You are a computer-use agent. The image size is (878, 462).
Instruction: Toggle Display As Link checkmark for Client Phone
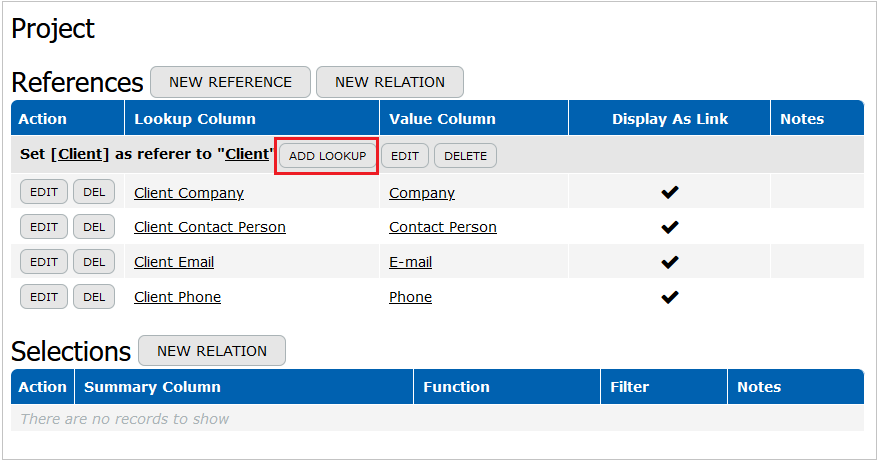pos(670,297)
